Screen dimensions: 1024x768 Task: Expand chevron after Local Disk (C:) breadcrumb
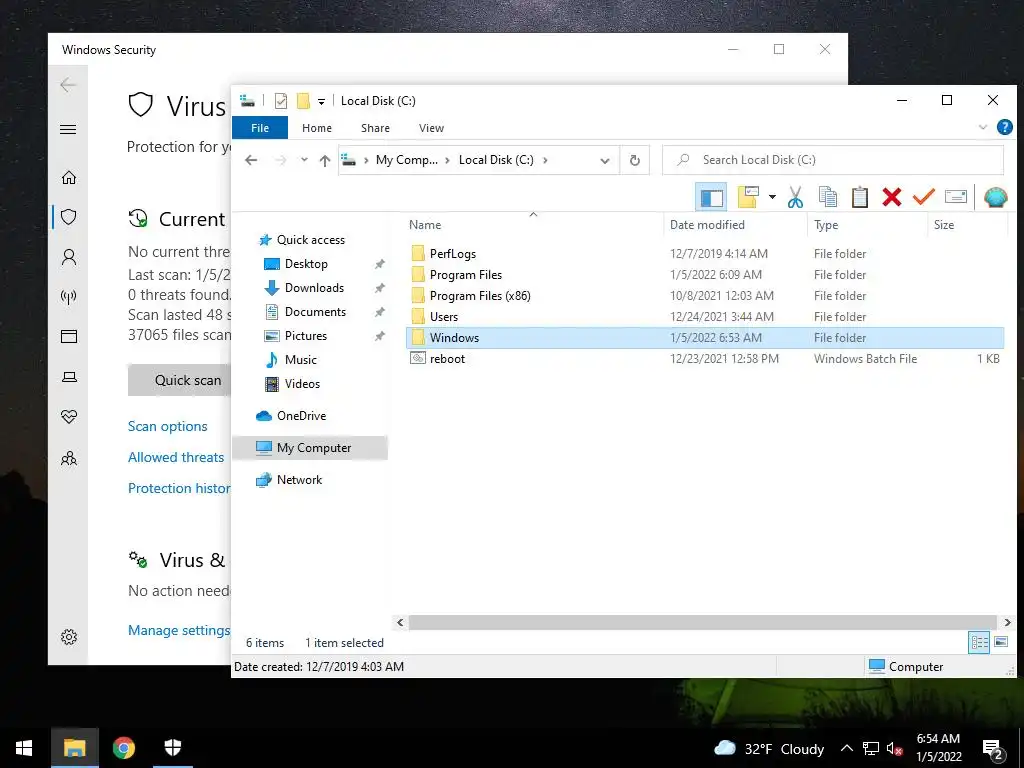pyautogui.click(x=545, y=160)
